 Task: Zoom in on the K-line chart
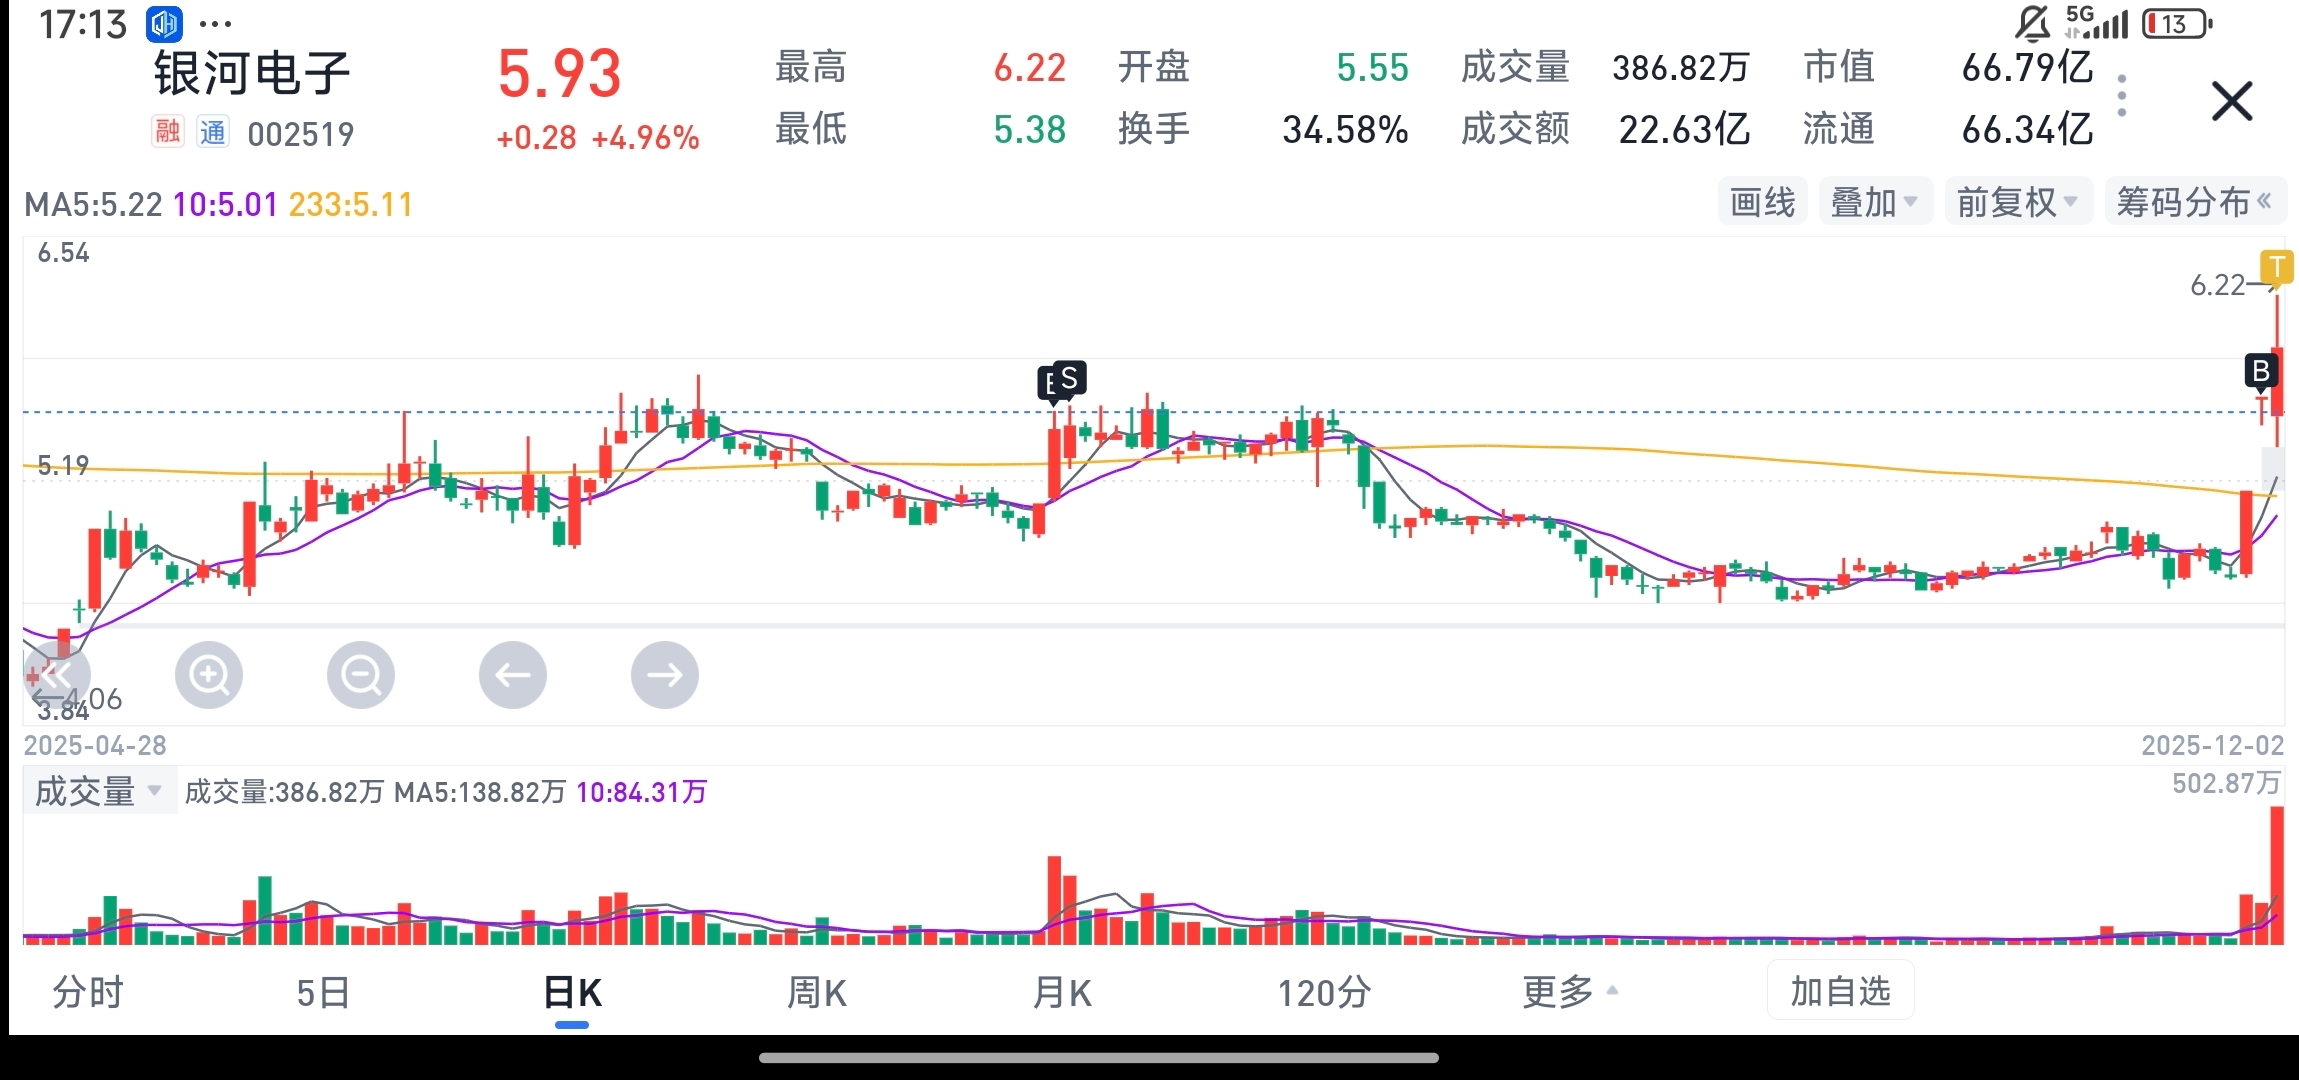209,676
